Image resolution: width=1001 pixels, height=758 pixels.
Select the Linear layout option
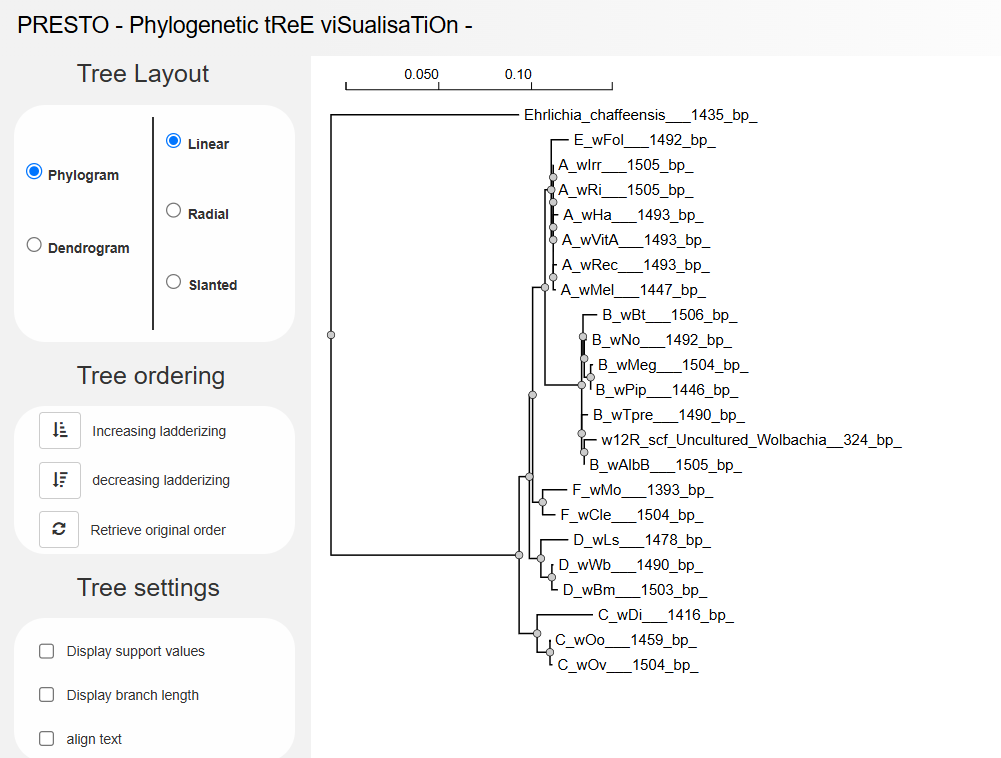pos(174,141)
